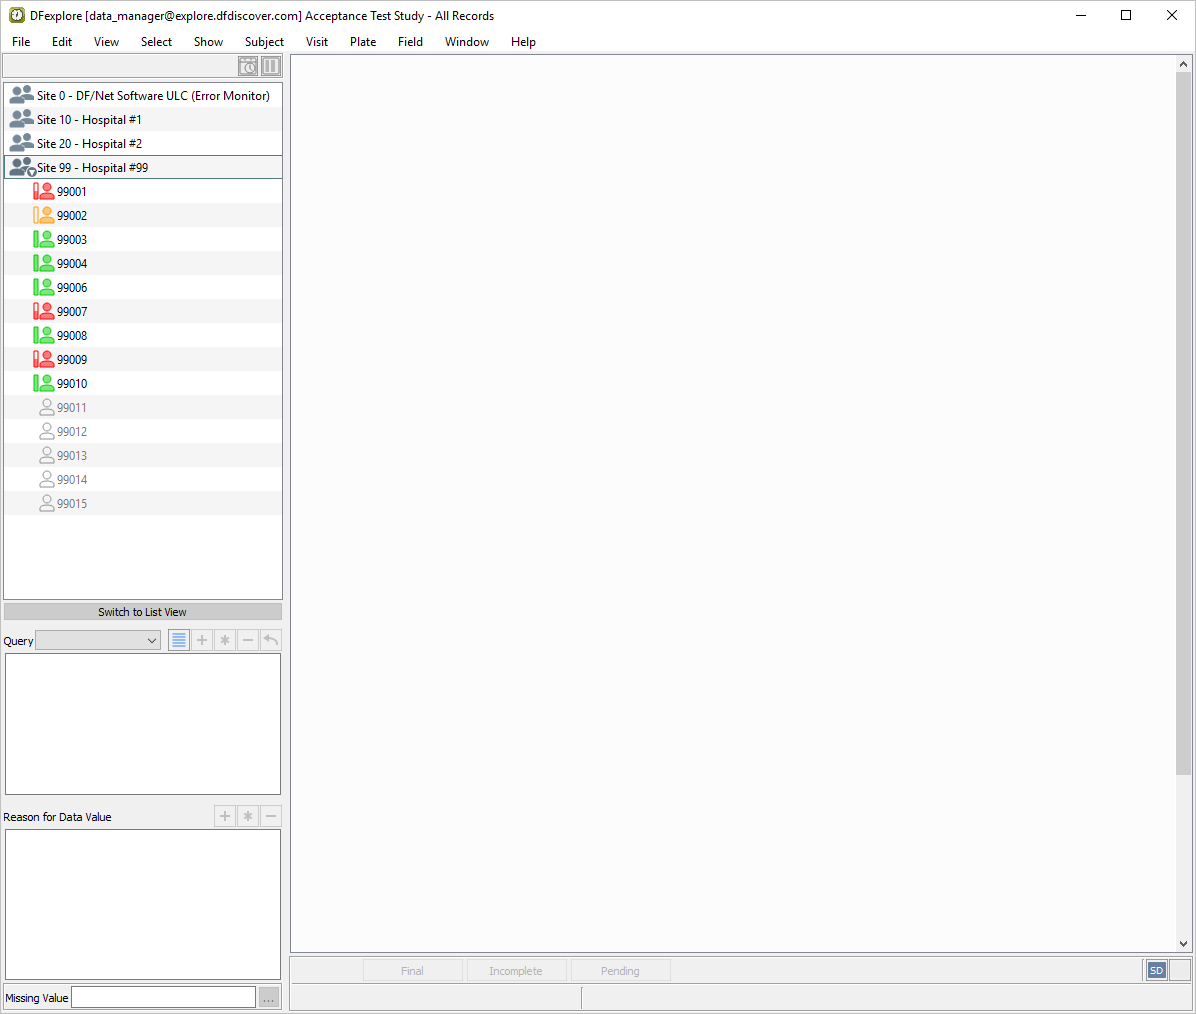Select orange-flagged subject 99002

coord(71,216)
